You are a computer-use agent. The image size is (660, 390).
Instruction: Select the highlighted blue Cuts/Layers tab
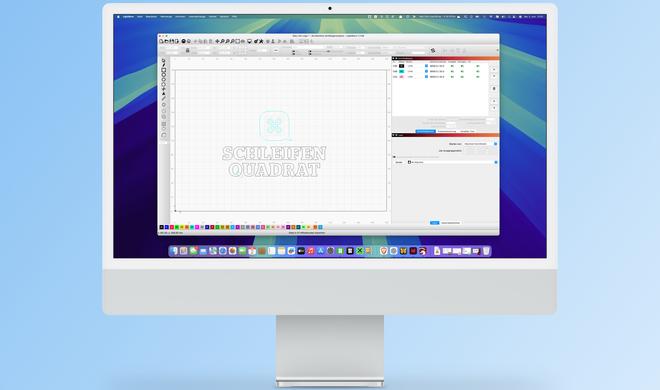coord(426,131)
